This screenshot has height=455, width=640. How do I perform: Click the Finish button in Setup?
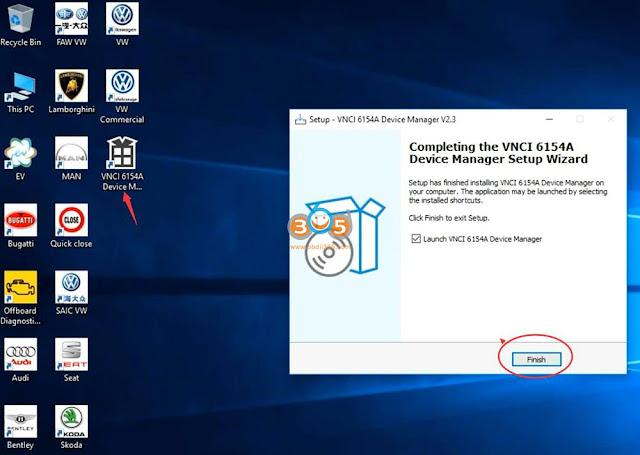tap(536, 360)
